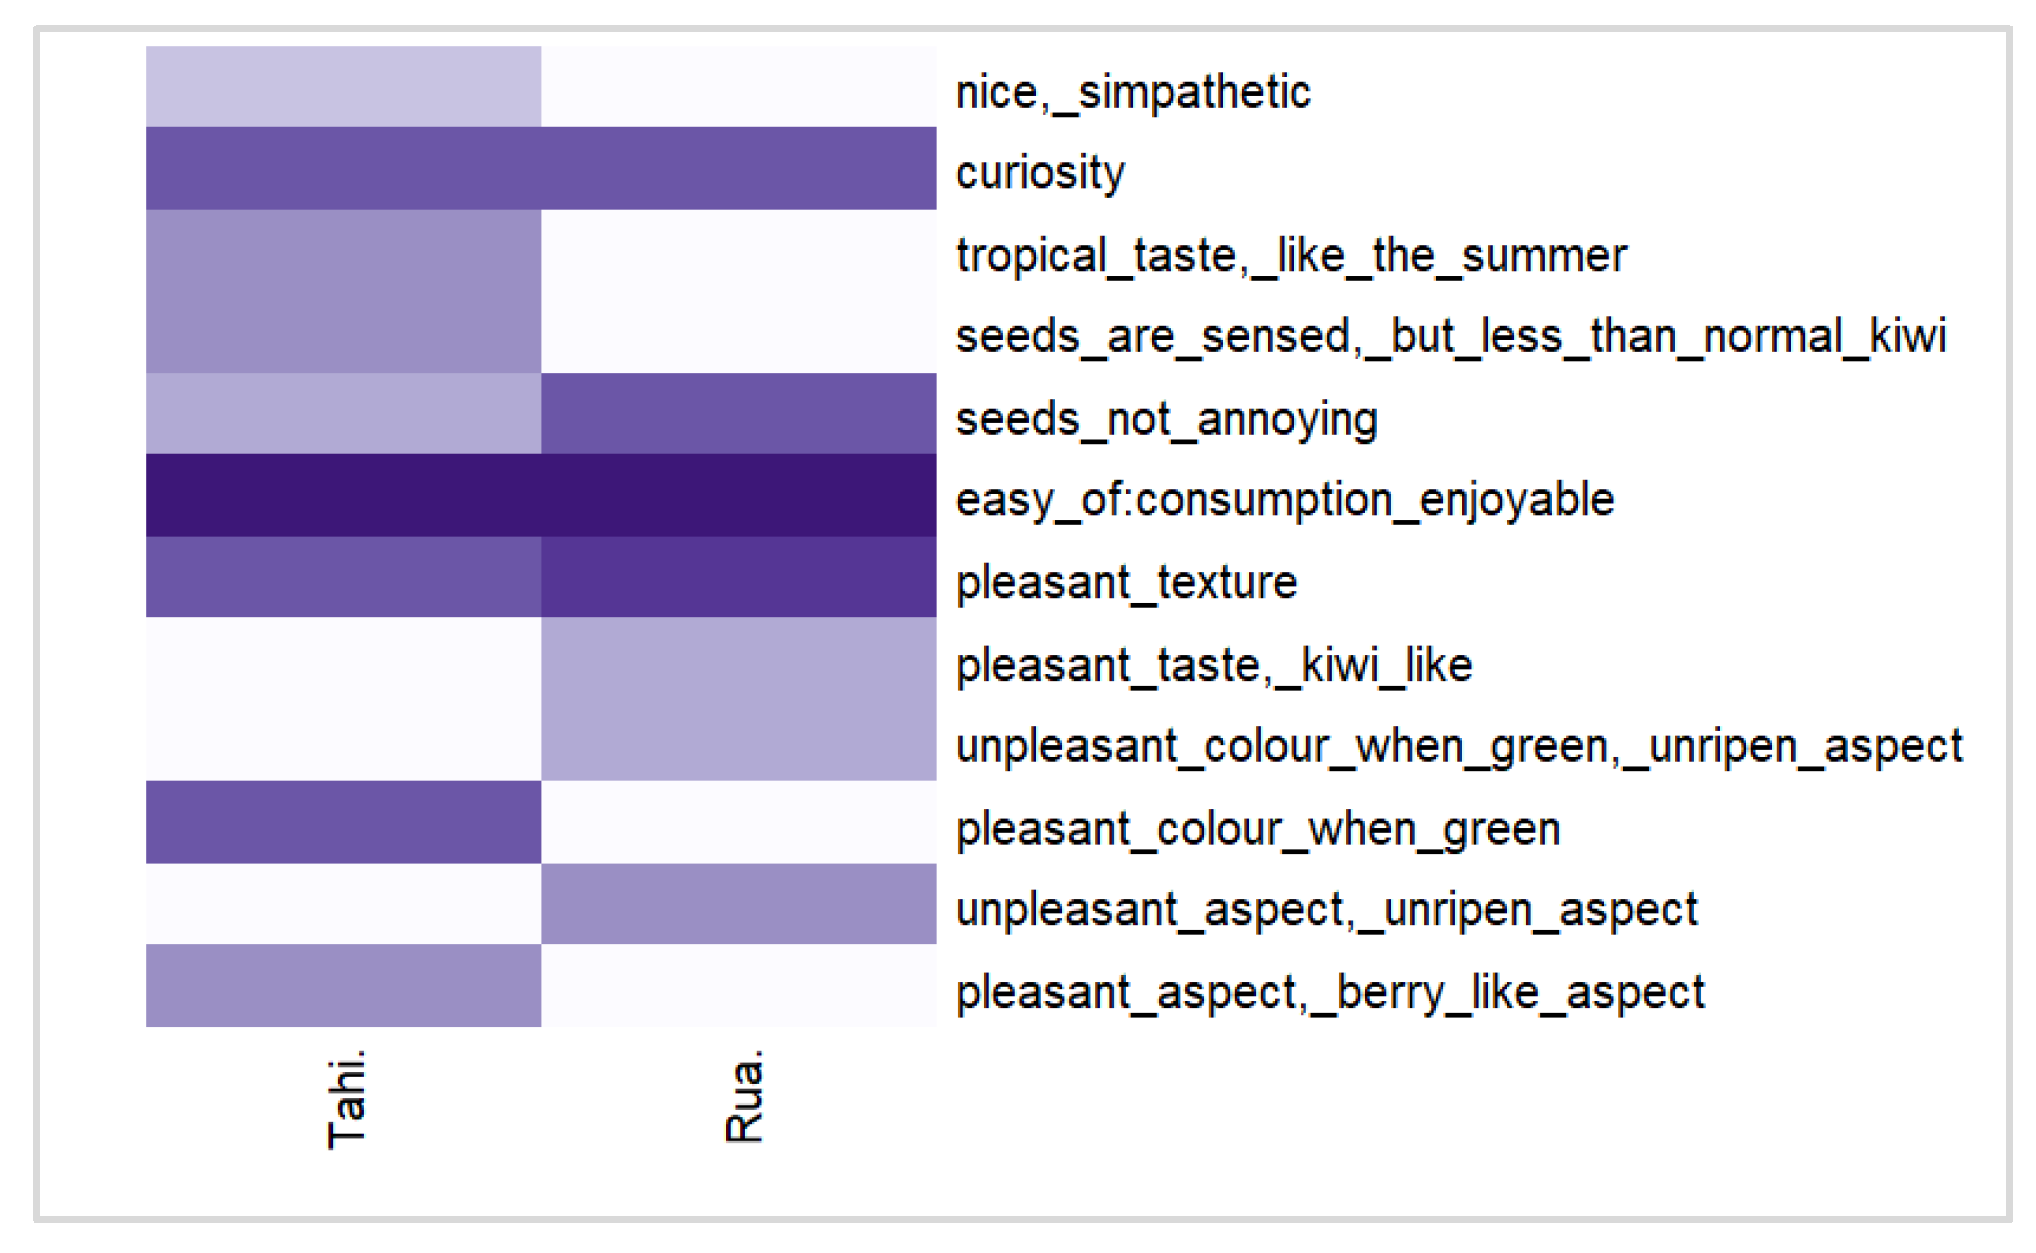Select the Rua cell in curiosity row
The height and width of the screenshot is (1253, 2036).
coord(738,168)
